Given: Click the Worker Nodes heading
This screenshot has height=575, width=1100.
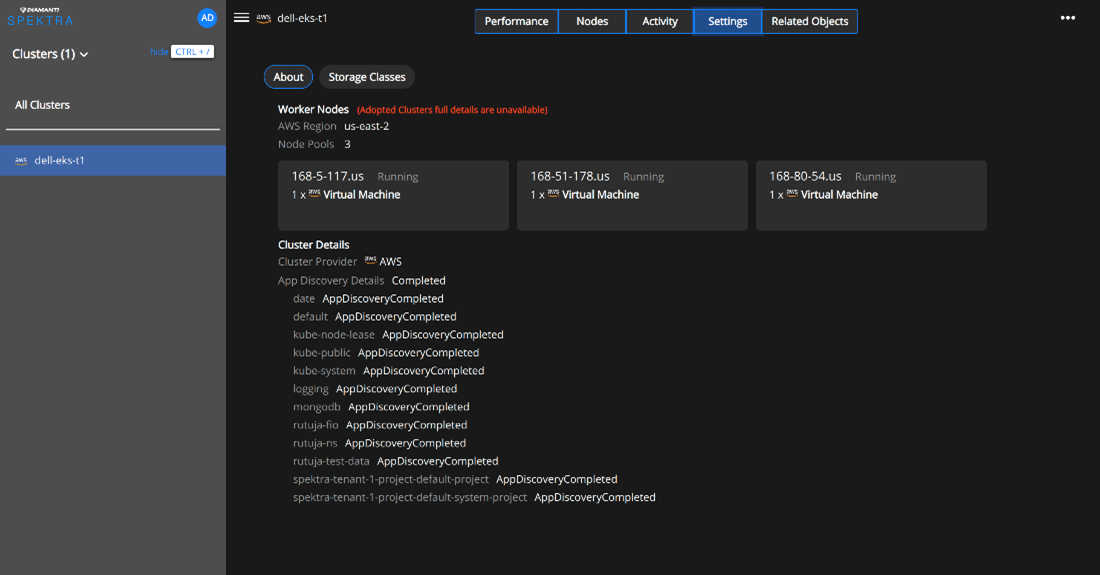Looking at the screenshot, I should [x=313, y=109].
